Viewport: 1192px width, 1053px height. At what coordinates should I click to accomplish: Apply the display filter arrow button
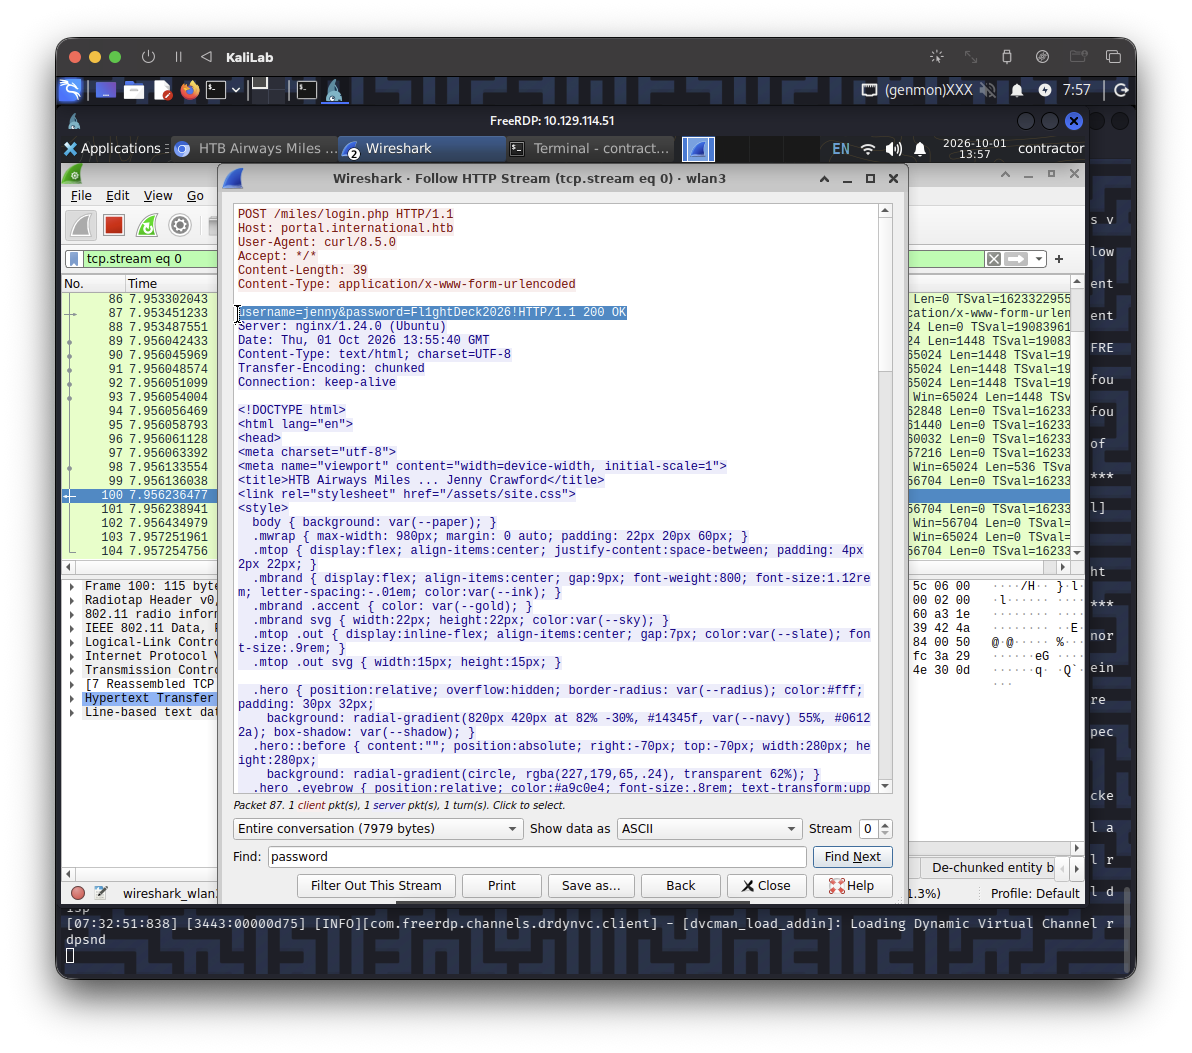(x=1016, y=259)
